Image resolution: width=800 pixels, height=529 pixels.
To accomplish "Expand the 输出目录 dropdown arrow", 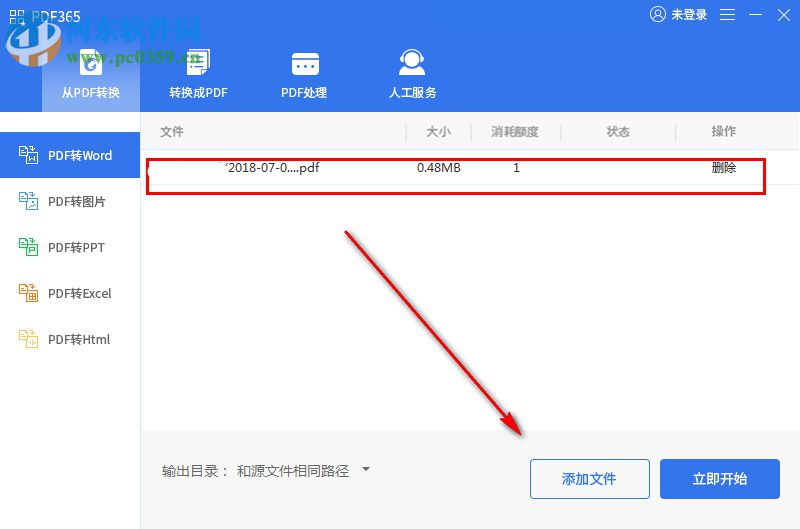I will 366,469.
